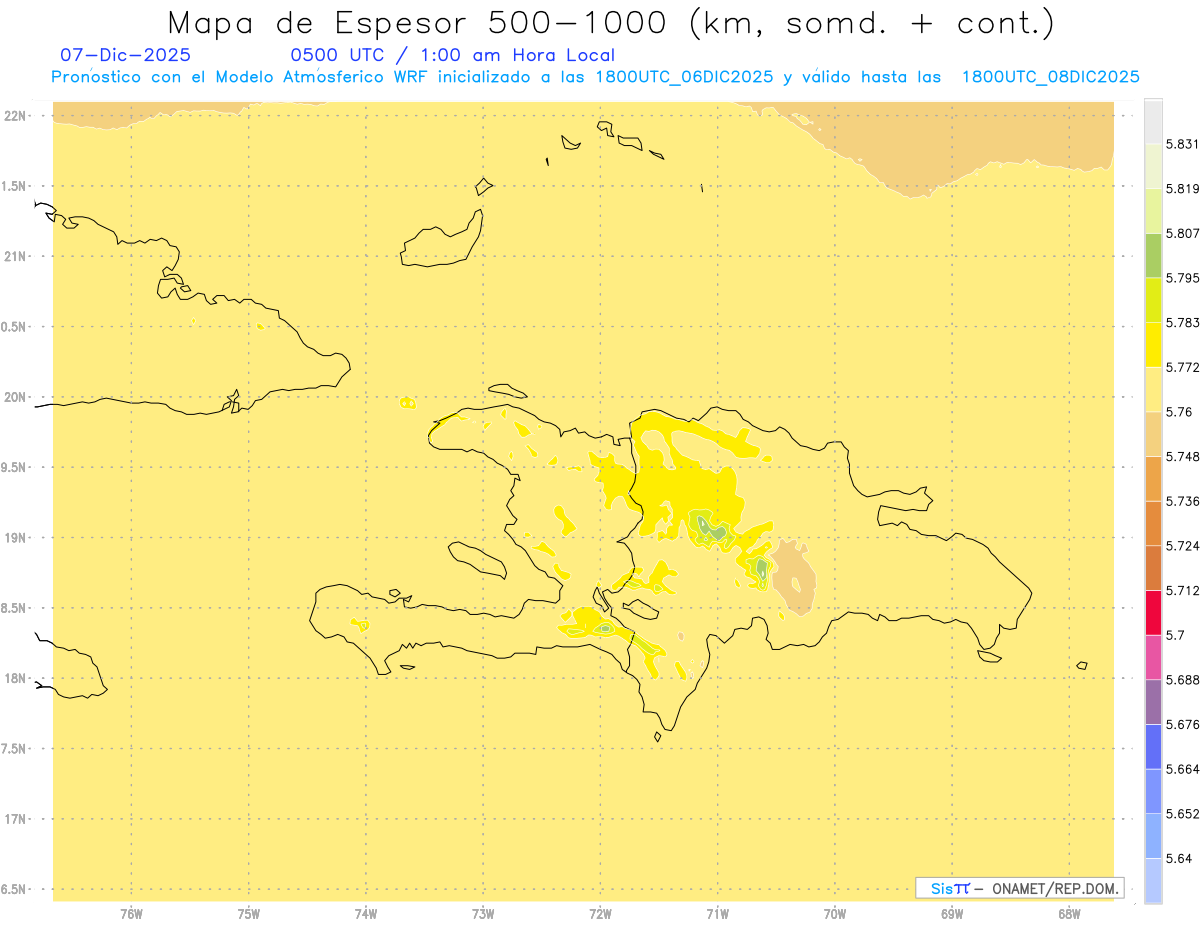The image size is (1200, 927).
Task: Click legend value 5.652
Action: coord(1184,814)
